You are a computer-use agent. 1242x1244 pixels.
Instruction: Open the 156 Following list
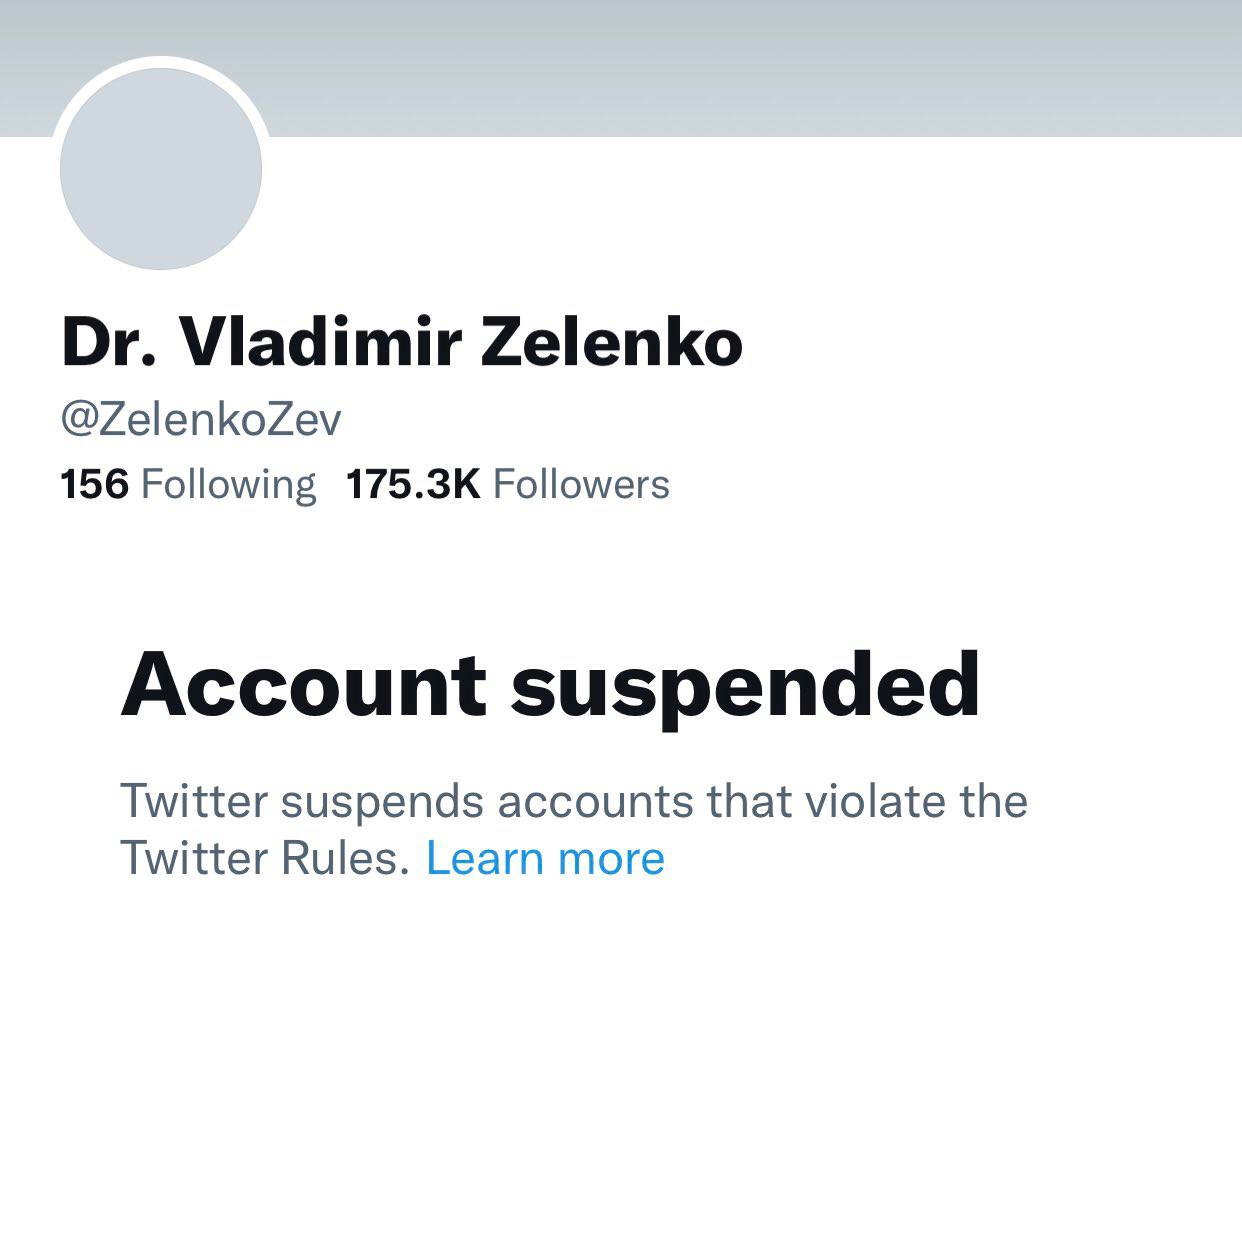coord(187,484)
